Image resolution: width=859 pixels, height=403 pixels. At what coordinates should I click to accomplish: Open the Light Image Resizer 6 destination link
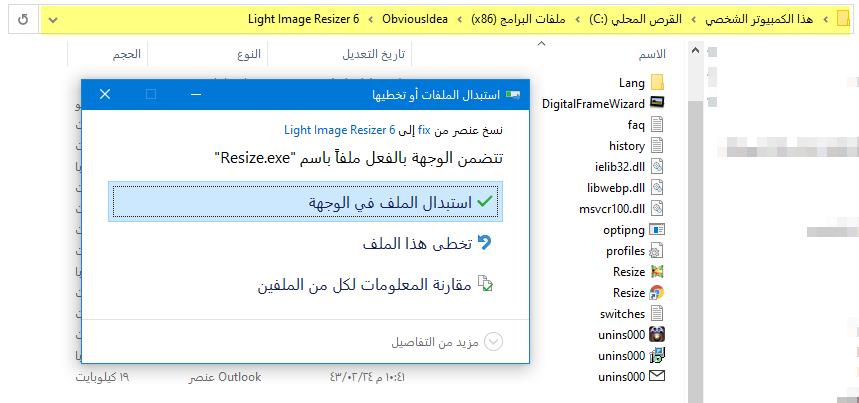[x=340, y=130]
